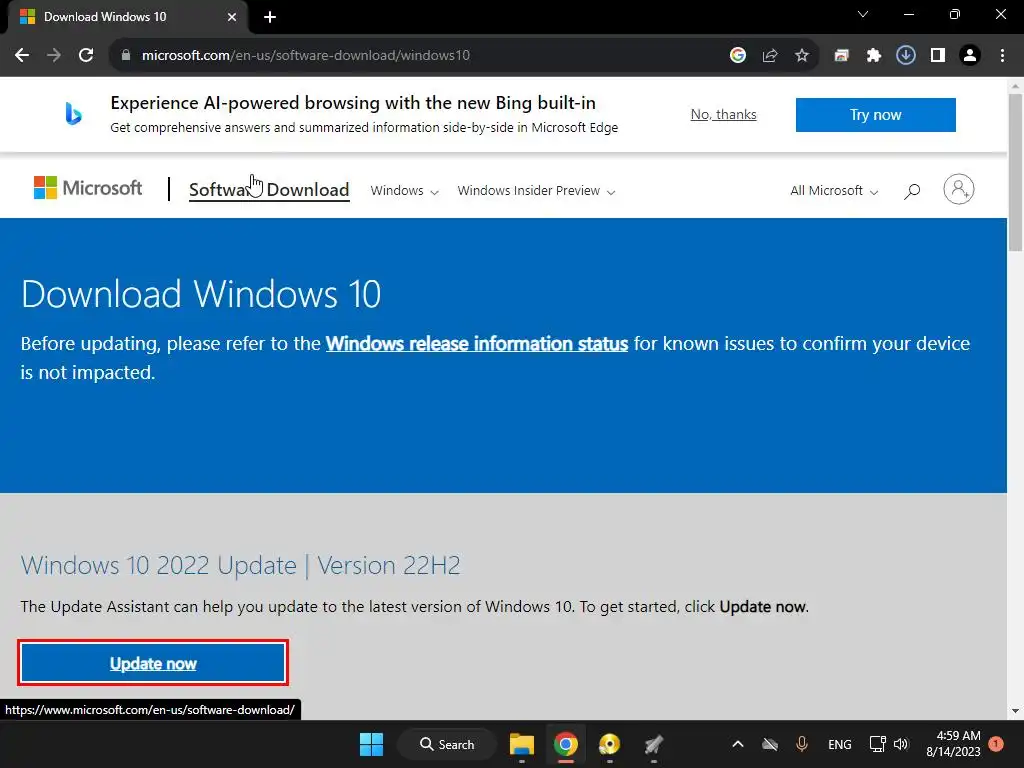
Task: Switch the ENG input language
Action: (x=840, y=744)
